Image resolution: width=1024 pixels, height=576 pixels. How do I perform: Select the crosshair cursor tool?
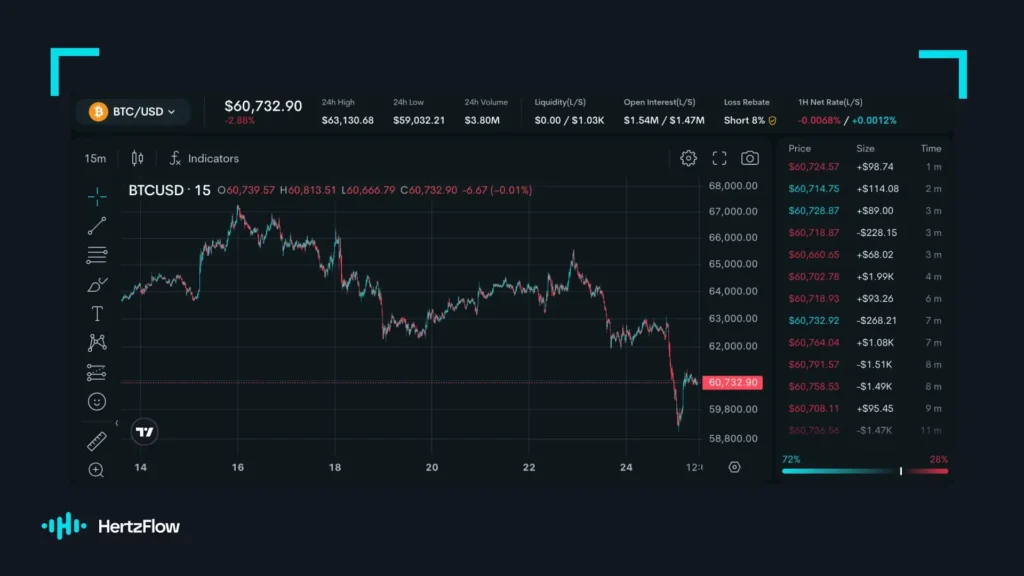tap(97, 196)
